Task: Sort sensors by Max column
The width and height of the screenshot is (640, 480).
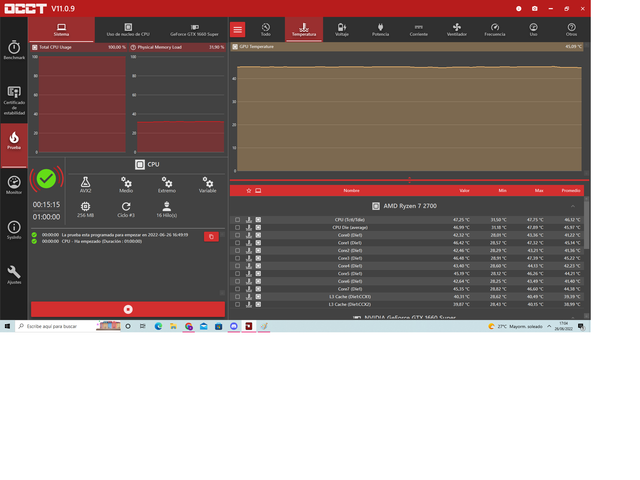Action: pos(539,191)
